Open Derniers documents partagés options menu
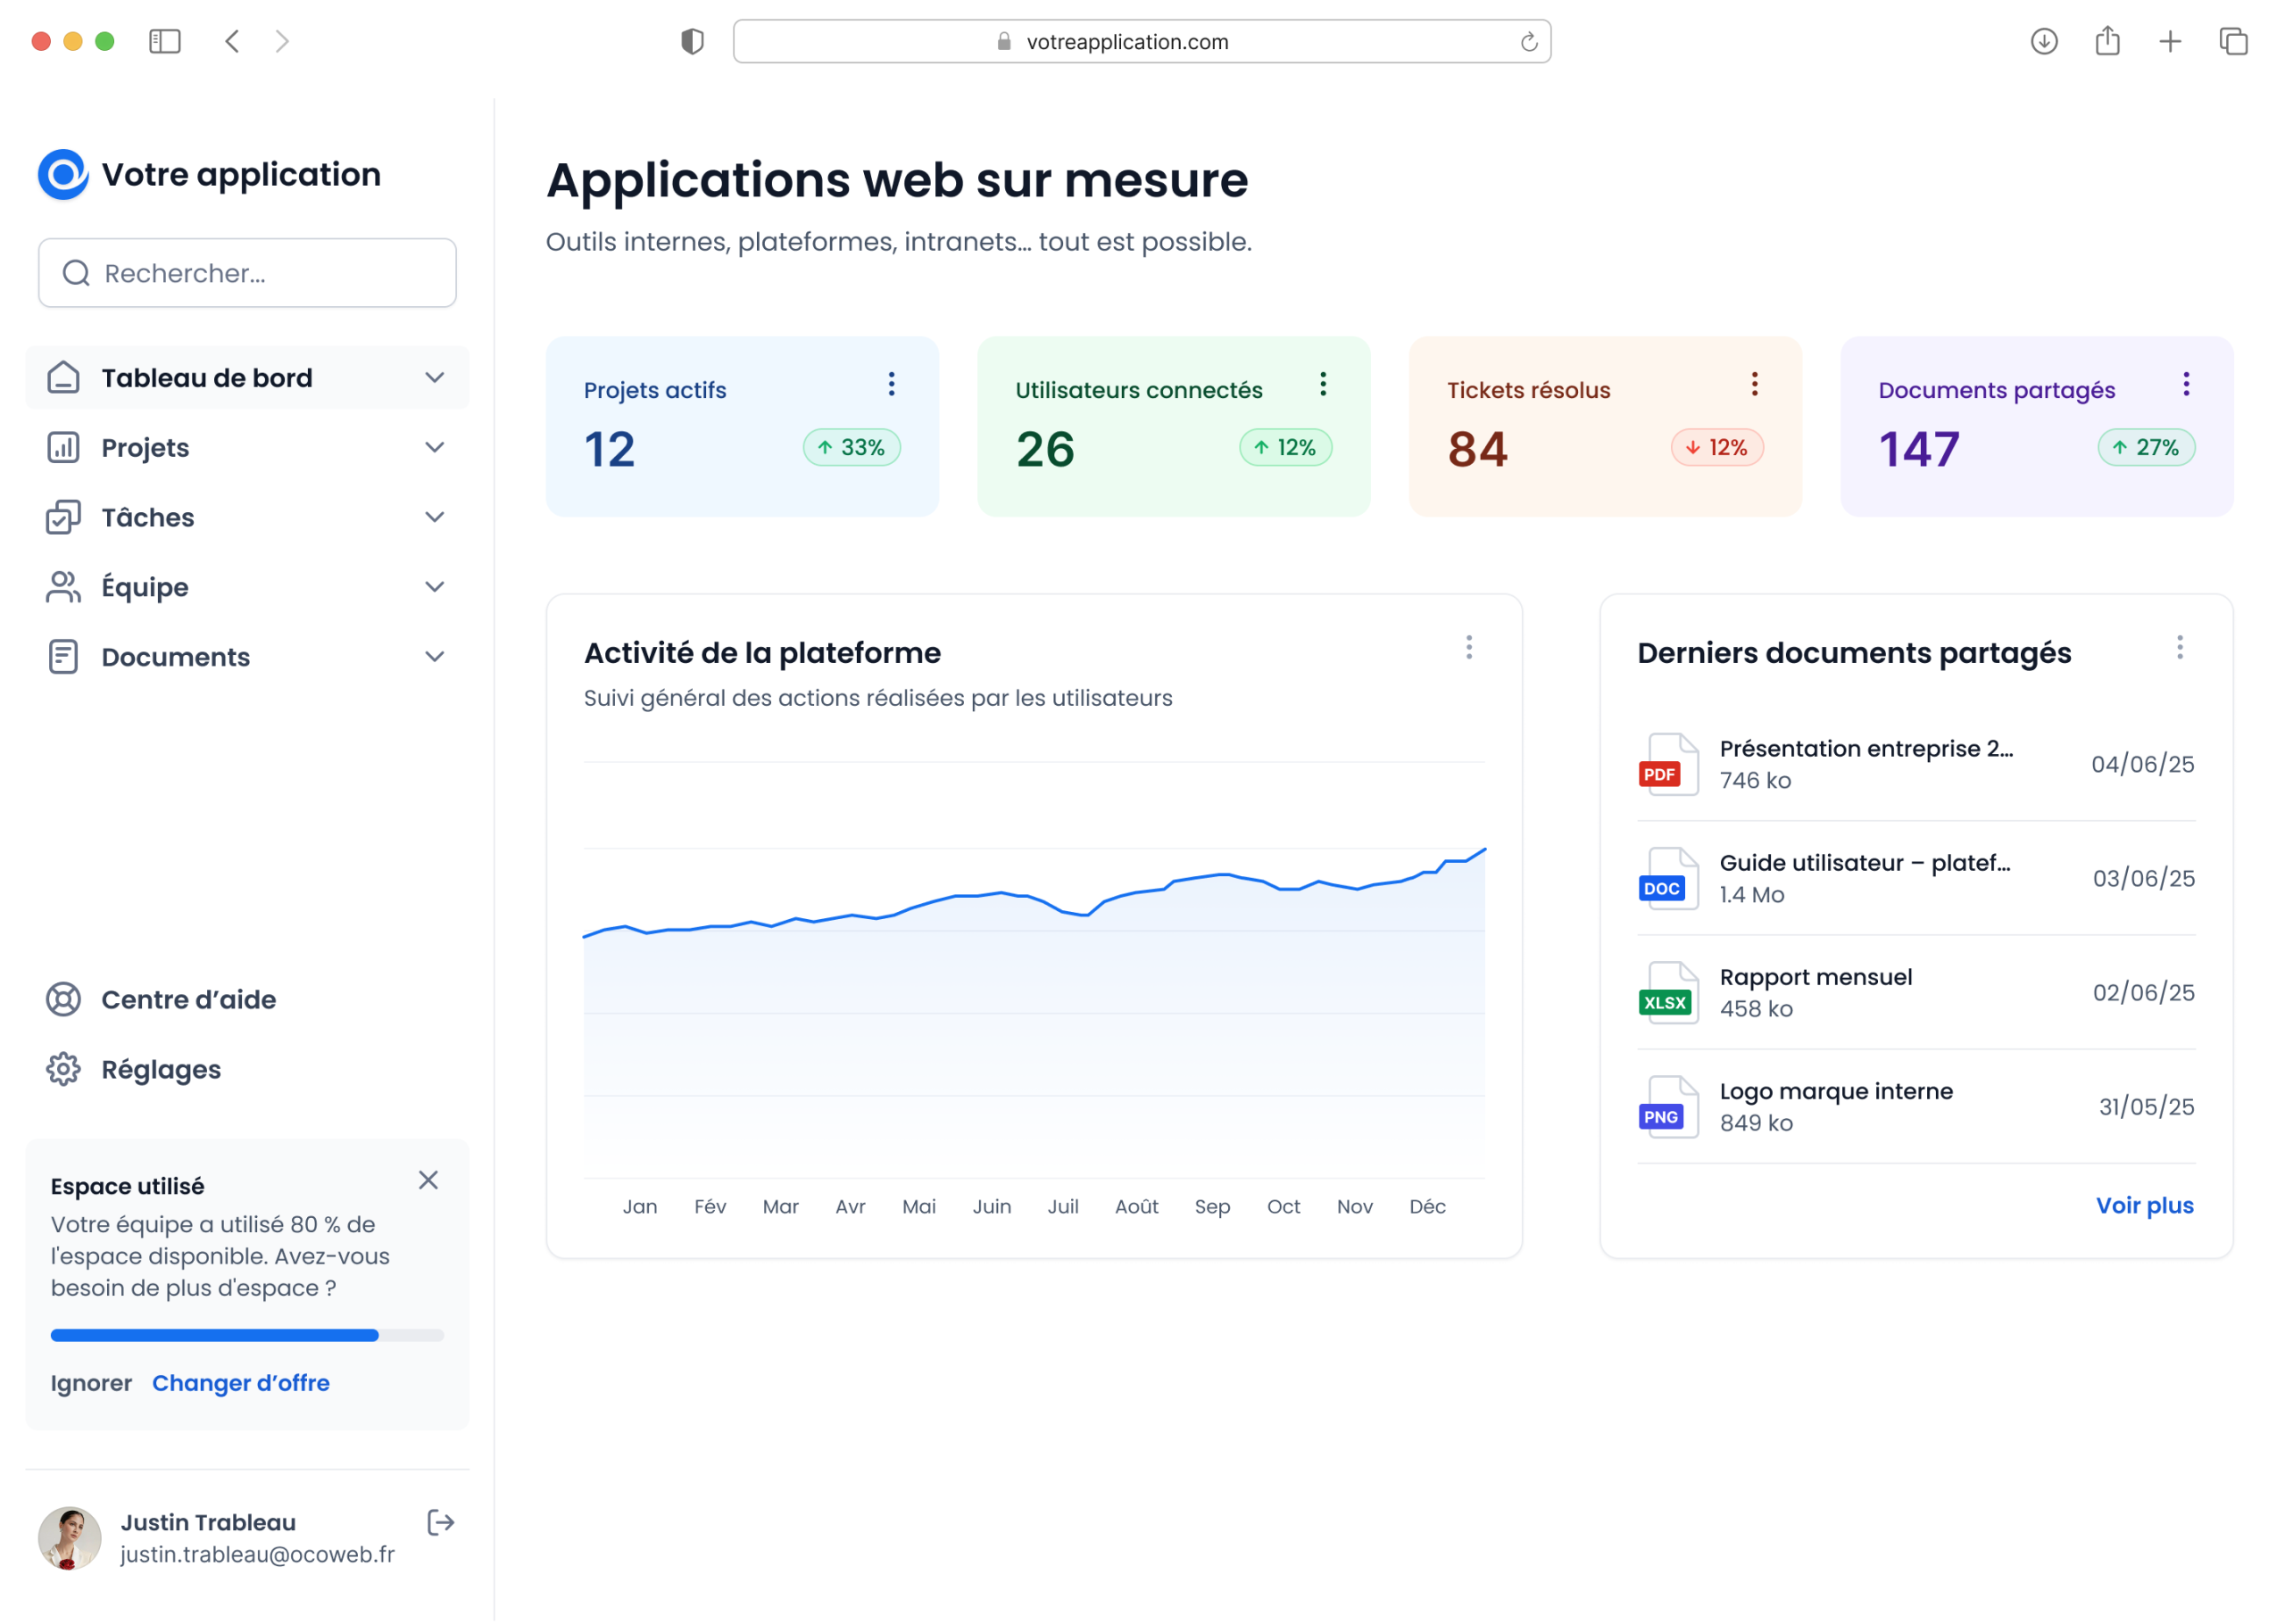This screenshot has width=2285, height=1624. point(2179,647)
